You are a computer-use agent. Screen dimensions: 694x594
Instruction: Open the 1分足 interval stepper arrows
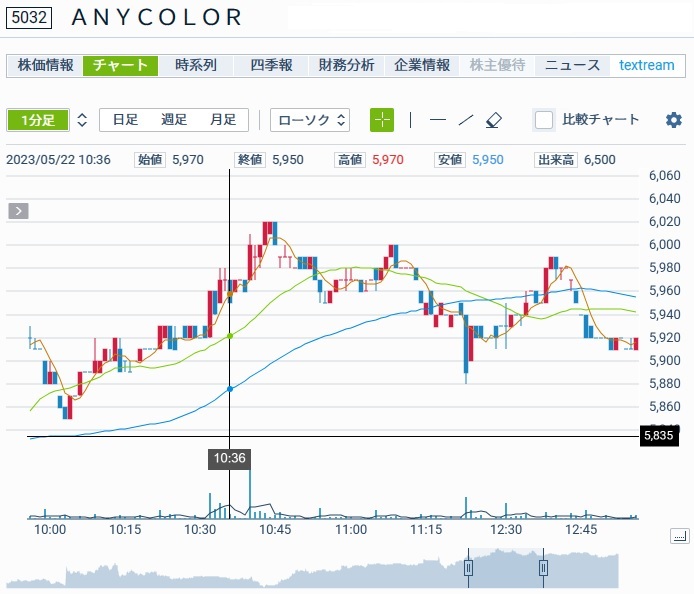tap(82, 120)
